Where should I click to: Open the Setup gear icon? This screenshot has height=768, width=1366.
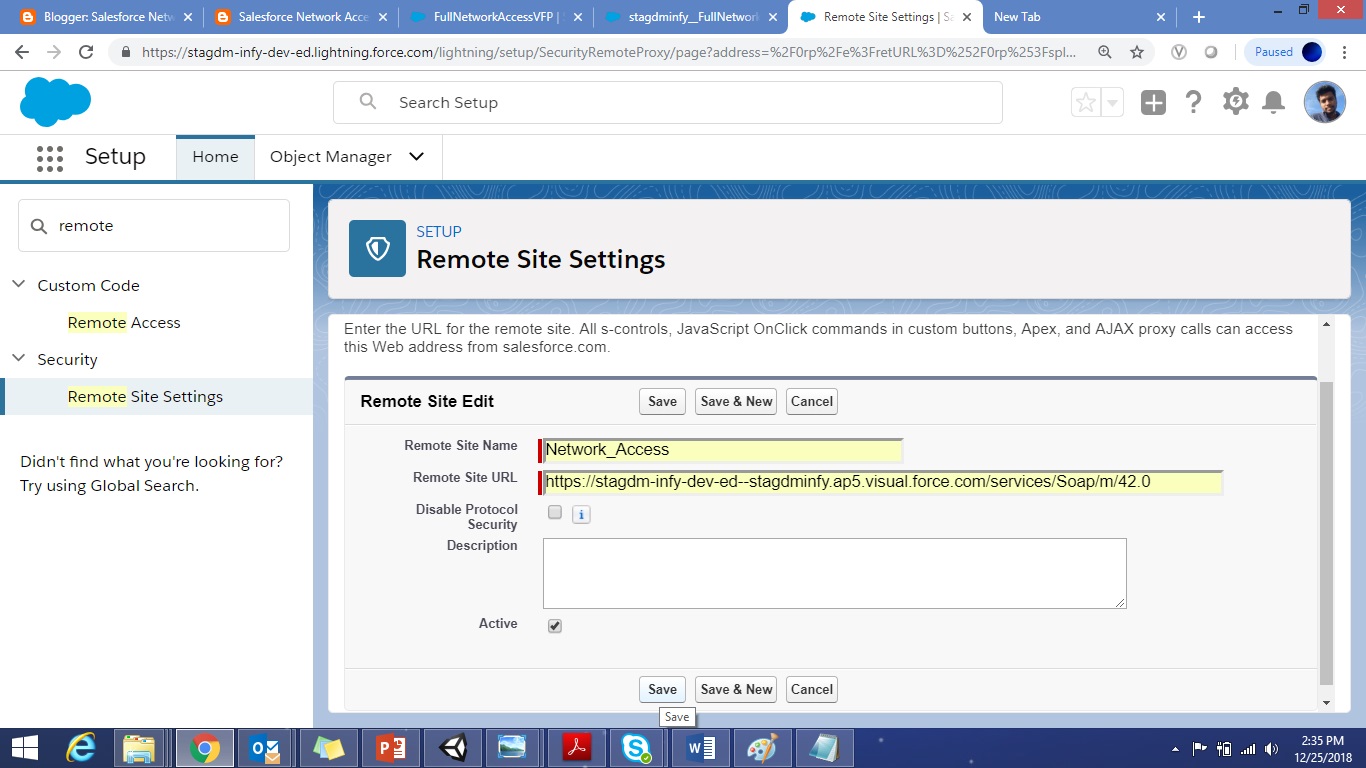[1235, 101]
